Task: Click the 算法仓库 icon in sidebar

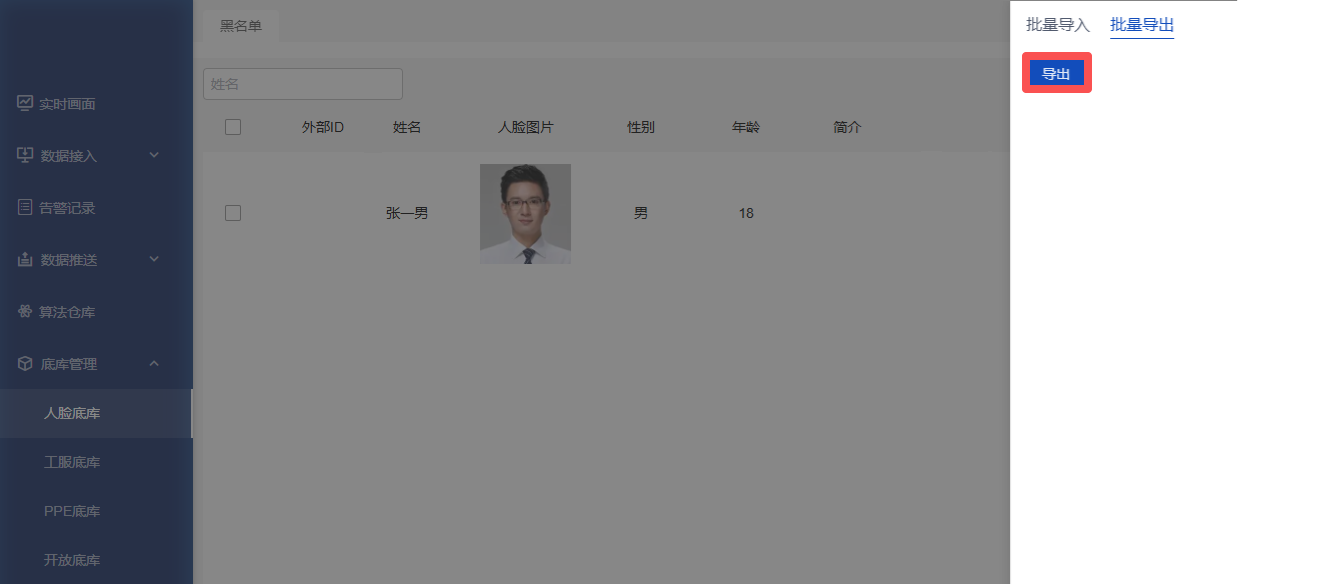Action: (x=25, y=312)
